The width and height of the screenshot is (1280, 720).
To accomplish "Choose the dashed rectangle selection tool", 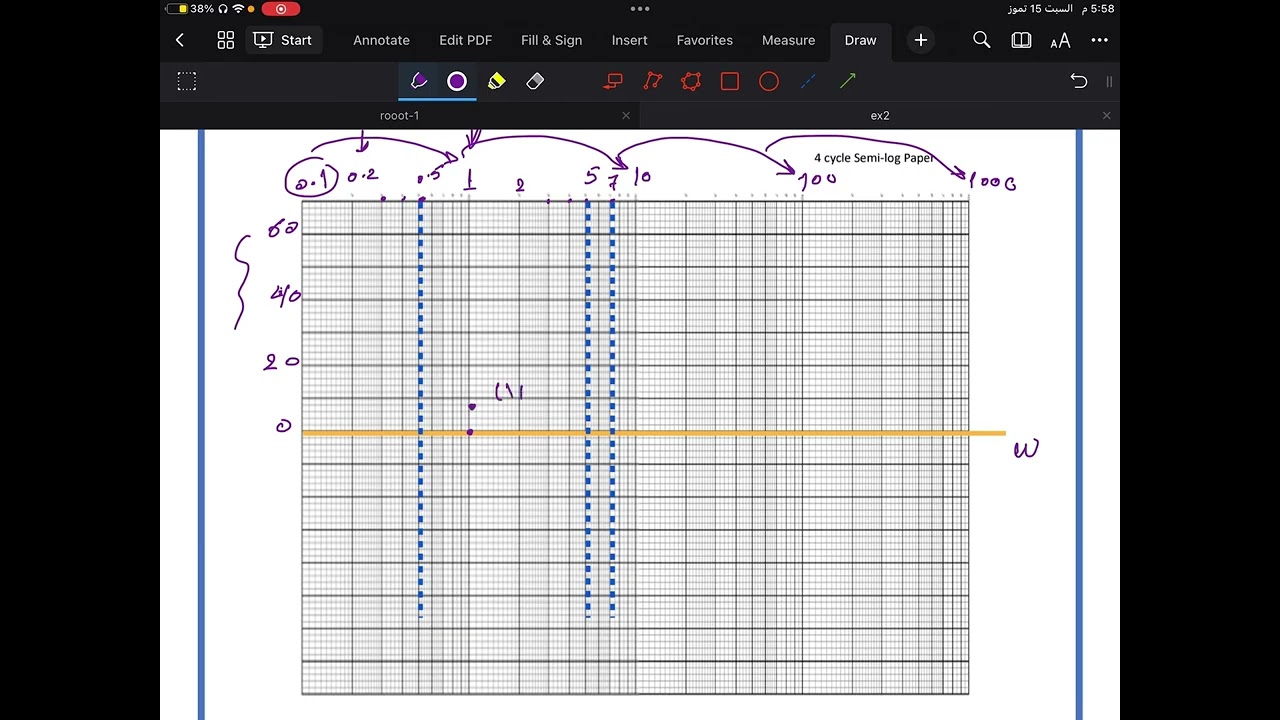I will (187, 81).
